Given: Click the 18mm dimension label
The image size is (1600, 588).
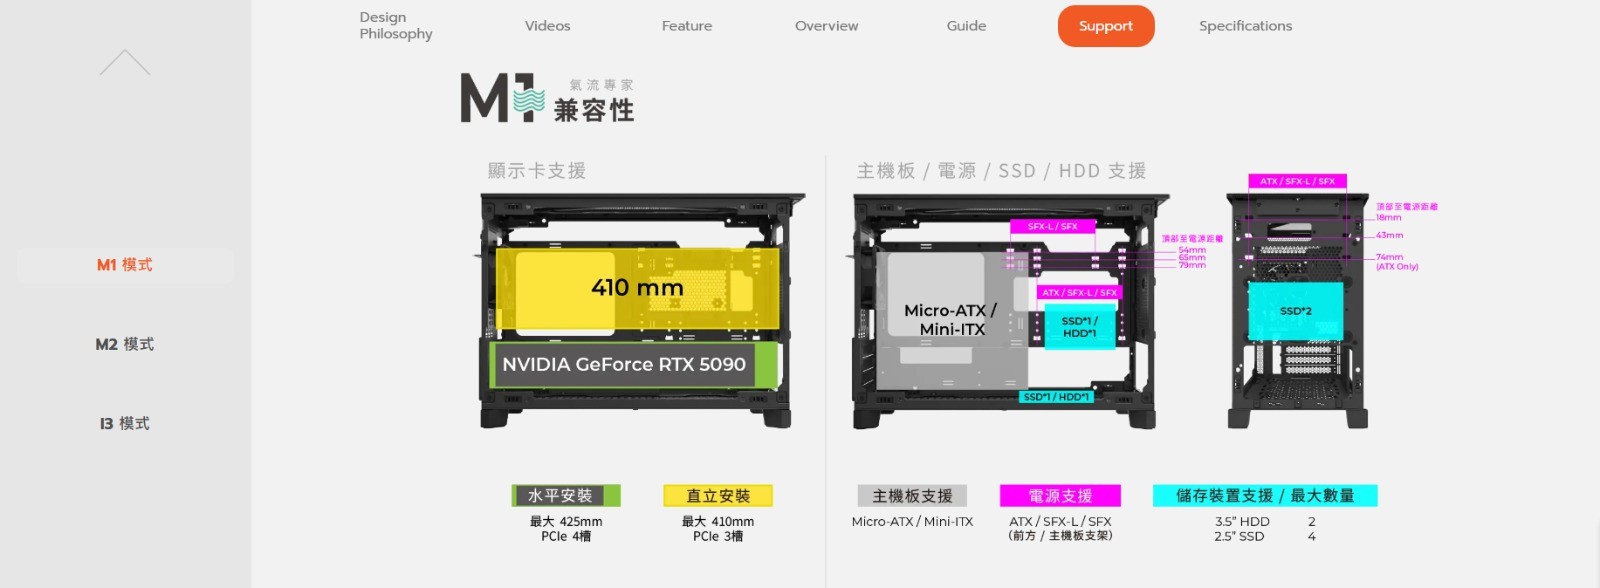Looking at the screenshot, I should pyautogui.click(x=1389, y=217).
